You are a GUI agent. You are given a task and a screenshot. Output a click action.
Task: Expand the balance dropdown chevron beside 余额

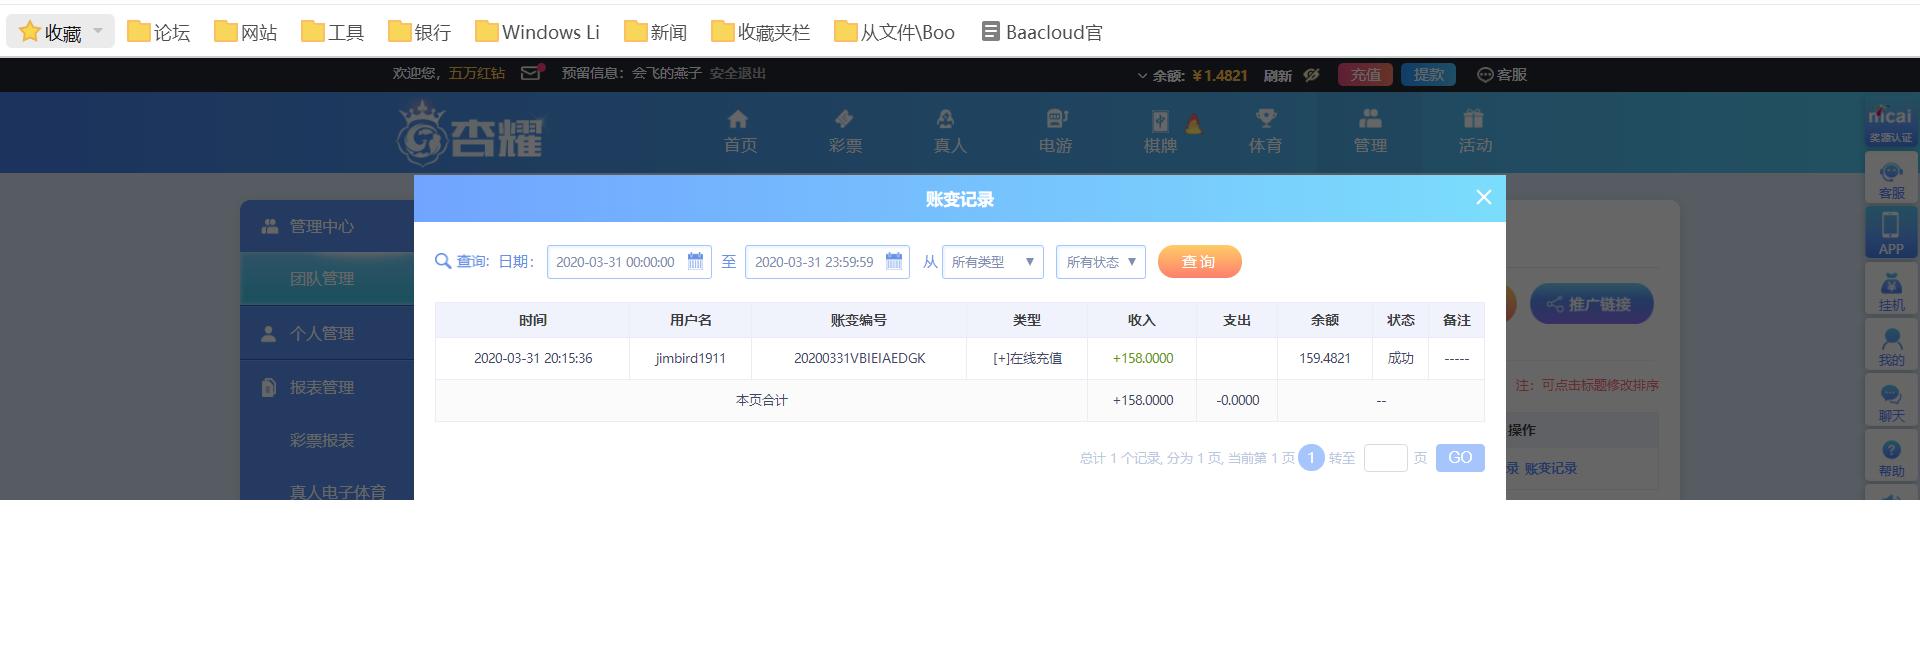[1142, 76]
